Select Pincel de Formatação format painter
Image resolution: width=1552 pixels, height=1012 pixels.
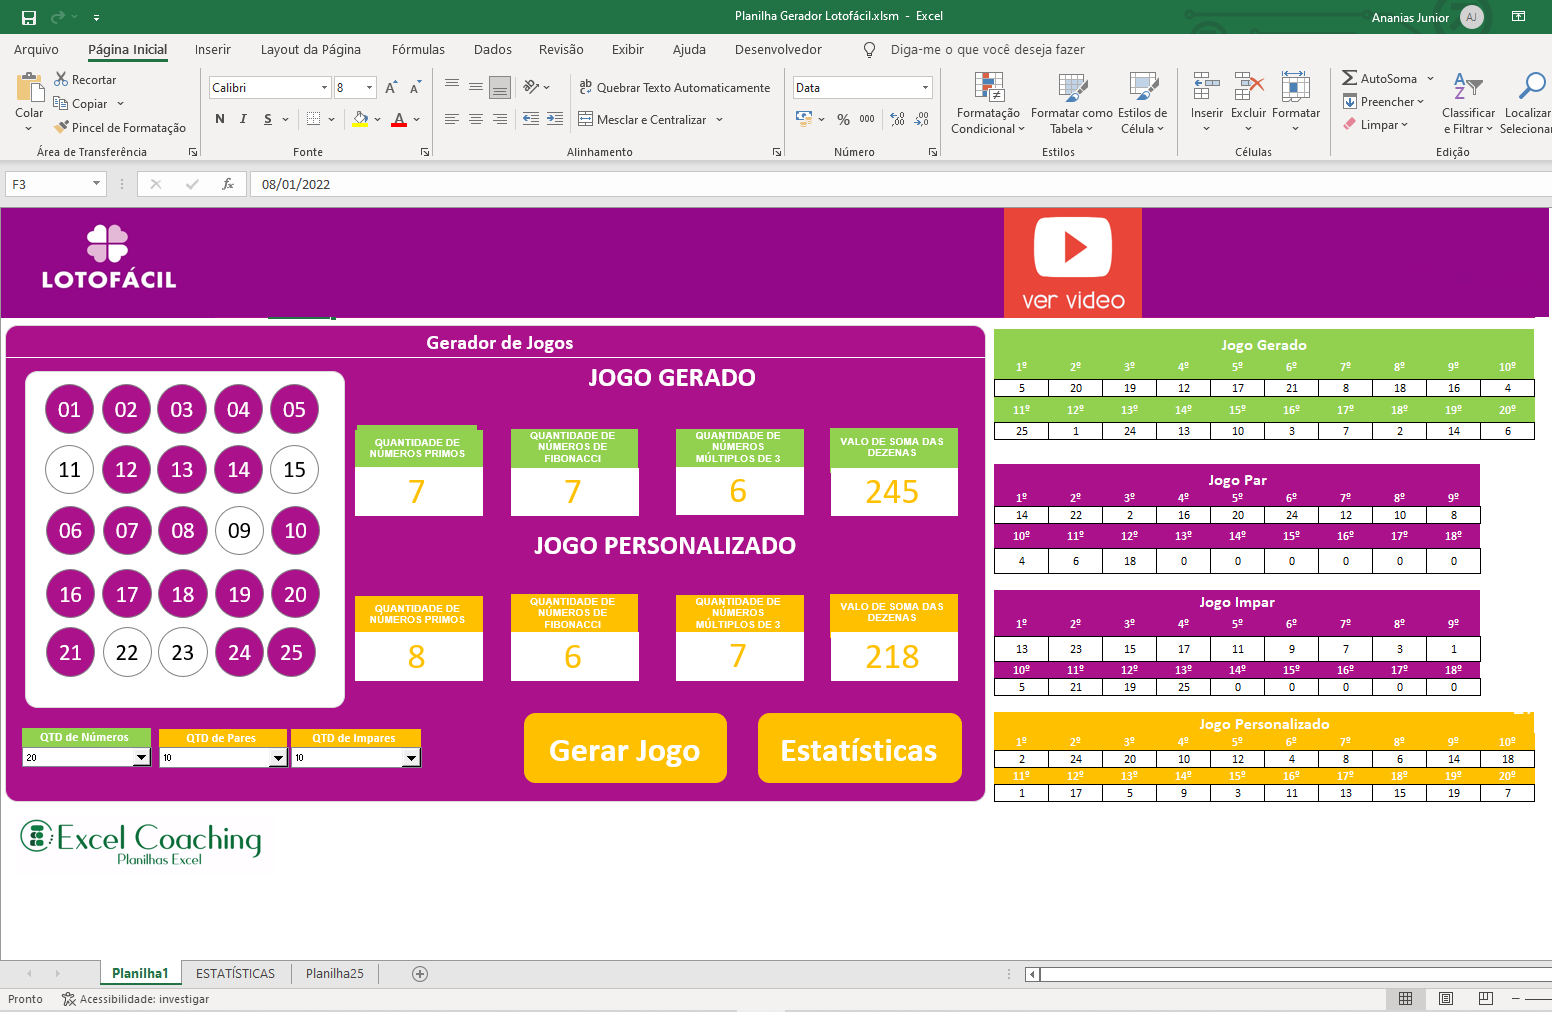pyautogui.click(x=120, y=127)
